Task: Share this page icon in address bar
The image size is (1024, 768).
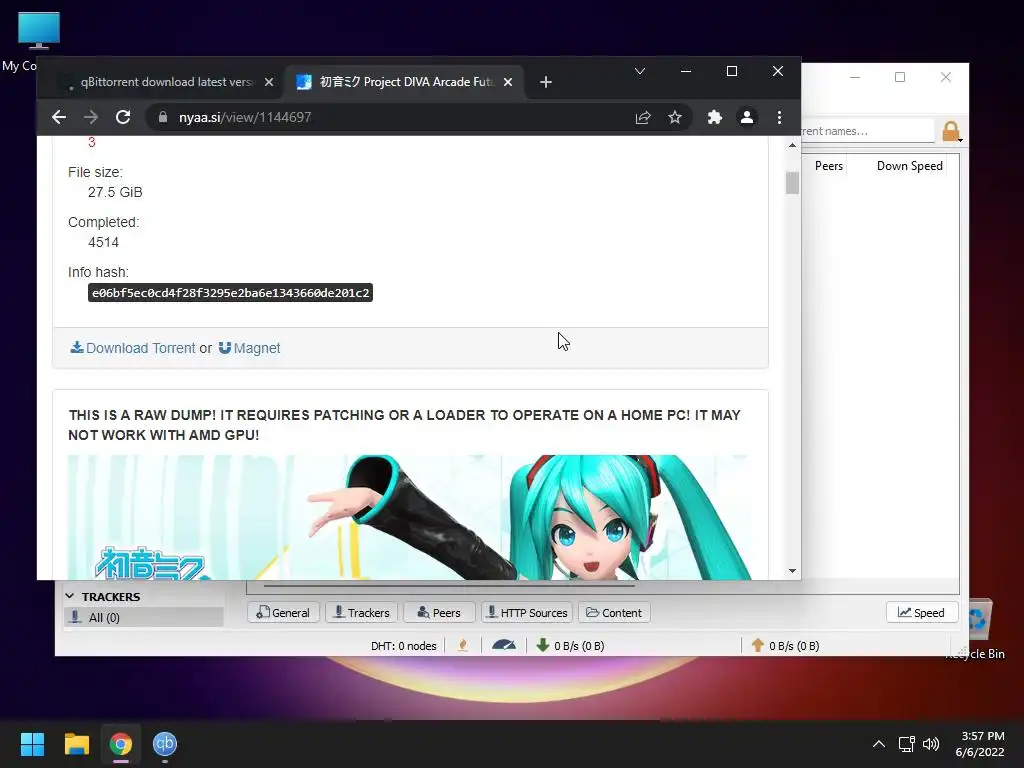Action: (643, 118)
